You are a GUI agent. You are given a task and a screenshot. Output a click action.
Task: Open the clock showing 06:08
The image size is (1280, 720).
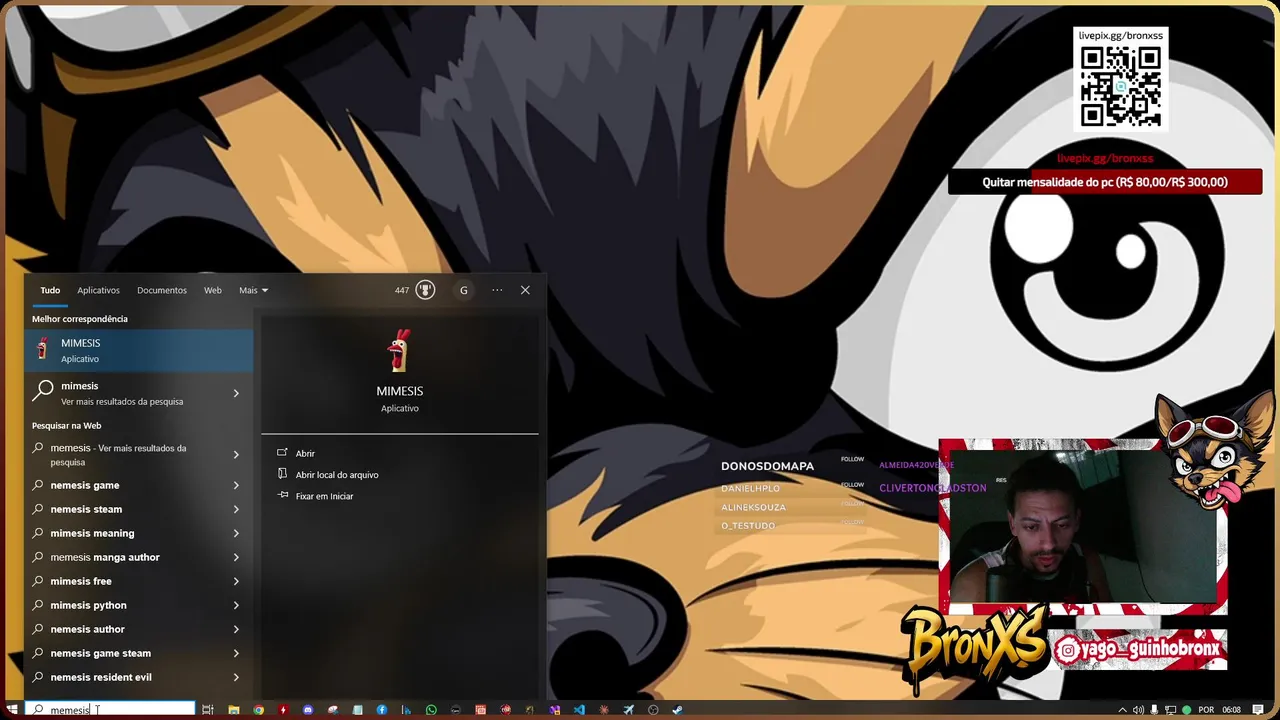tap(1232, 710)
